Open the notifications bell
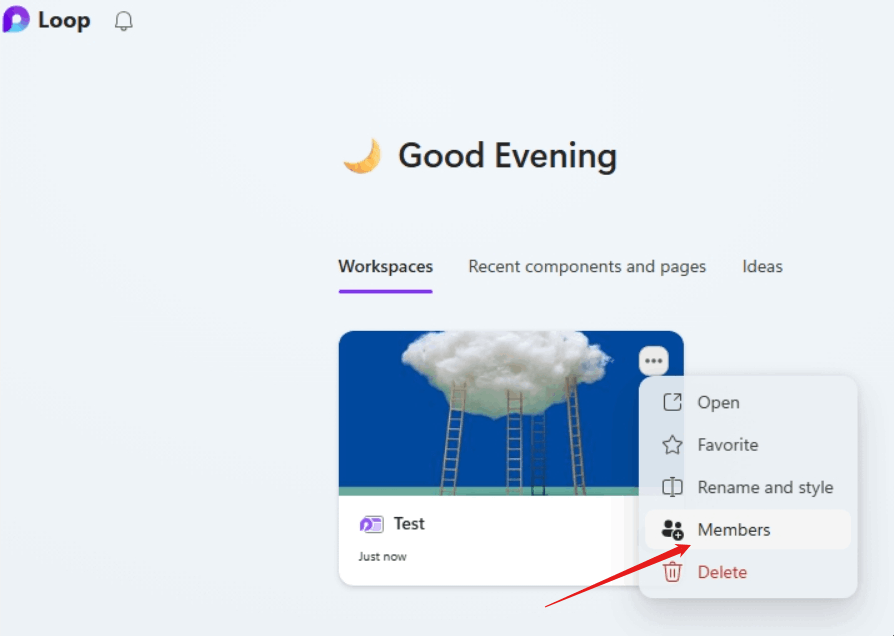Viewport: 894px width, 636px height. click(x=123, y=22)
